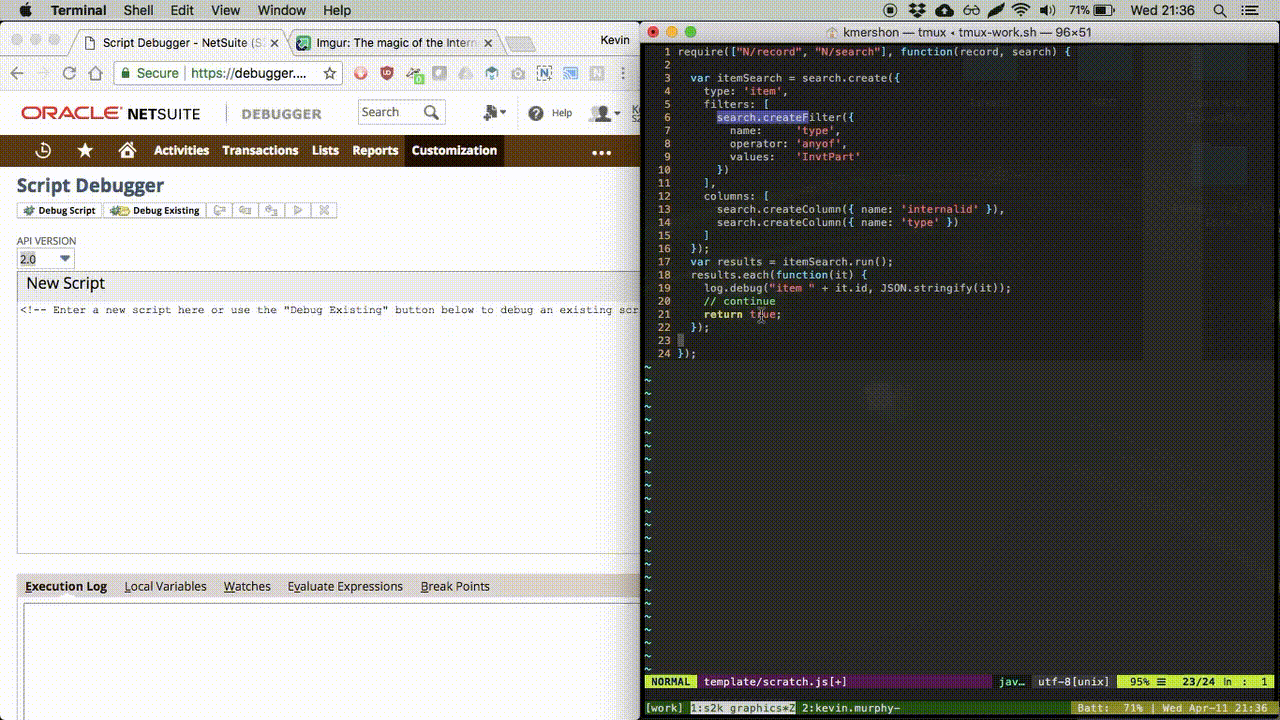Open the Terminal app menu
This screenshot has height=720, width=1280.
(x=78, y=10)
